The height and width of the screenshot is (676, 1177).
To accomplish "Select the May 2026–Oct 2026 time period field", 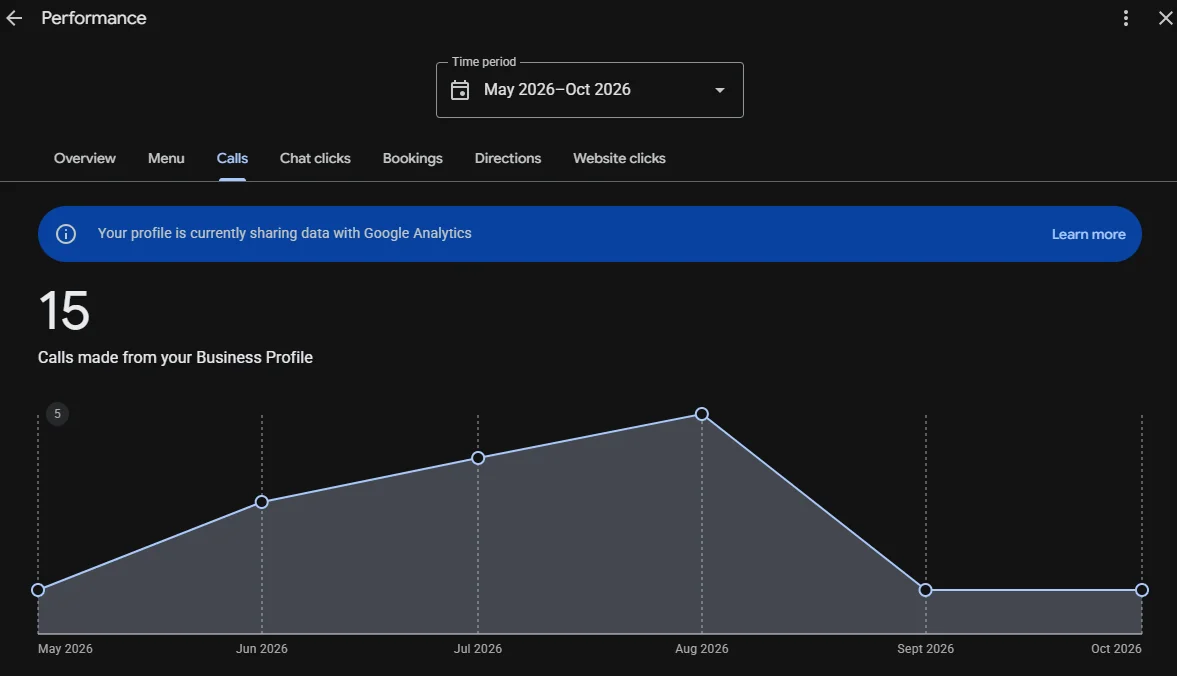I will pyautogui.click(x=589, y=90).
